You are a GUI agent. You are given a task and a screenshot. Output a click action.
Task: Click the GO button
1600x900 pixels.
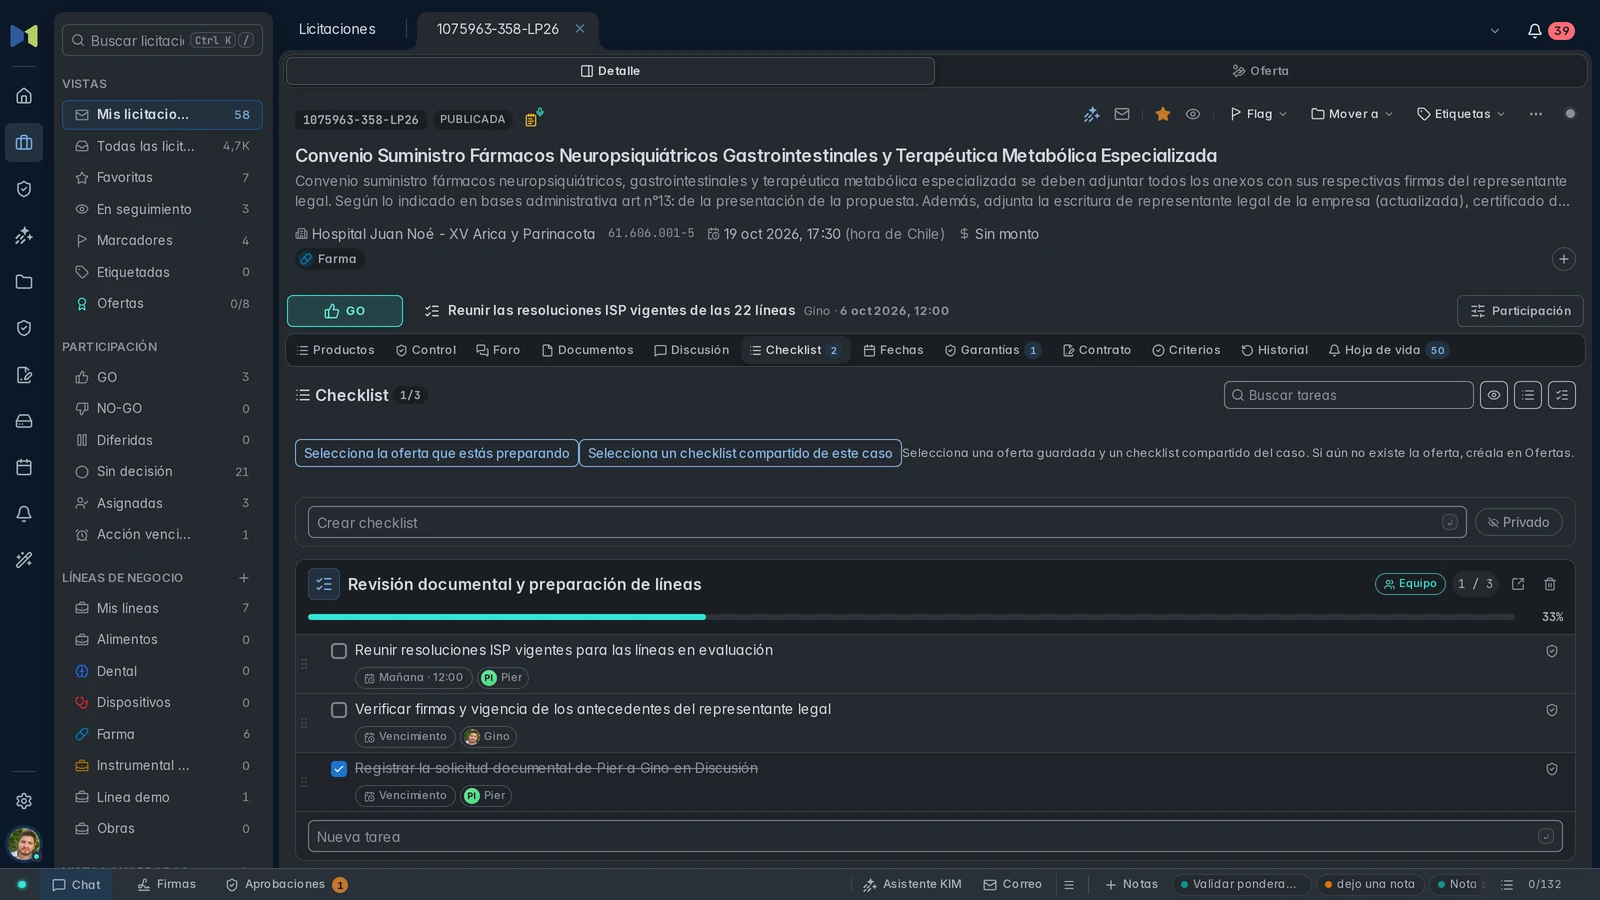pyautogui.click(x=345, y=311)
